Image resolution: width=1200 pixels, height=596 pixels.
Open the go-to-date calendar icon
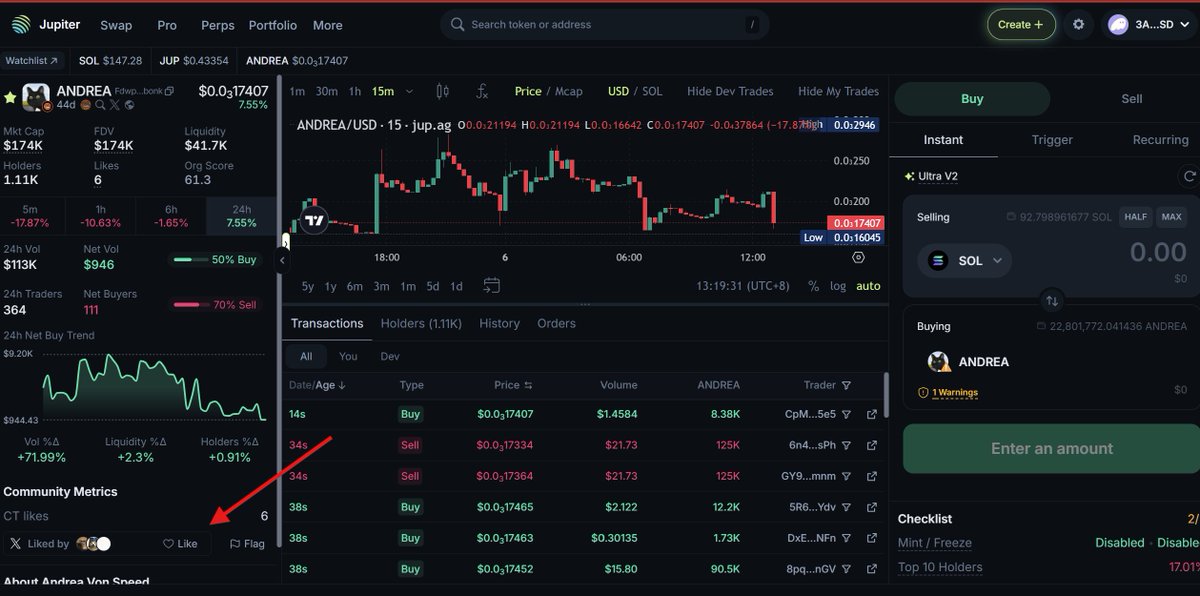tap(491, 286)
